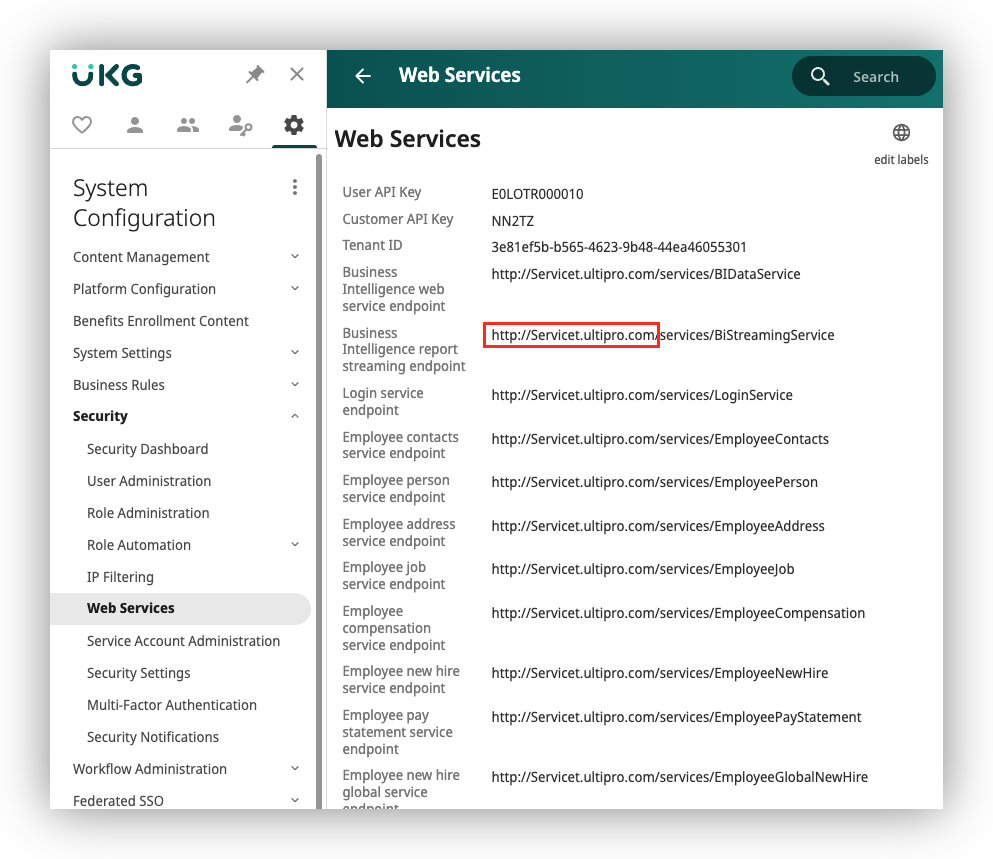This screenshot has height=859, width=993.
Task: Open Multi-Factor Authentication
Action: click(x=172, y=705)
